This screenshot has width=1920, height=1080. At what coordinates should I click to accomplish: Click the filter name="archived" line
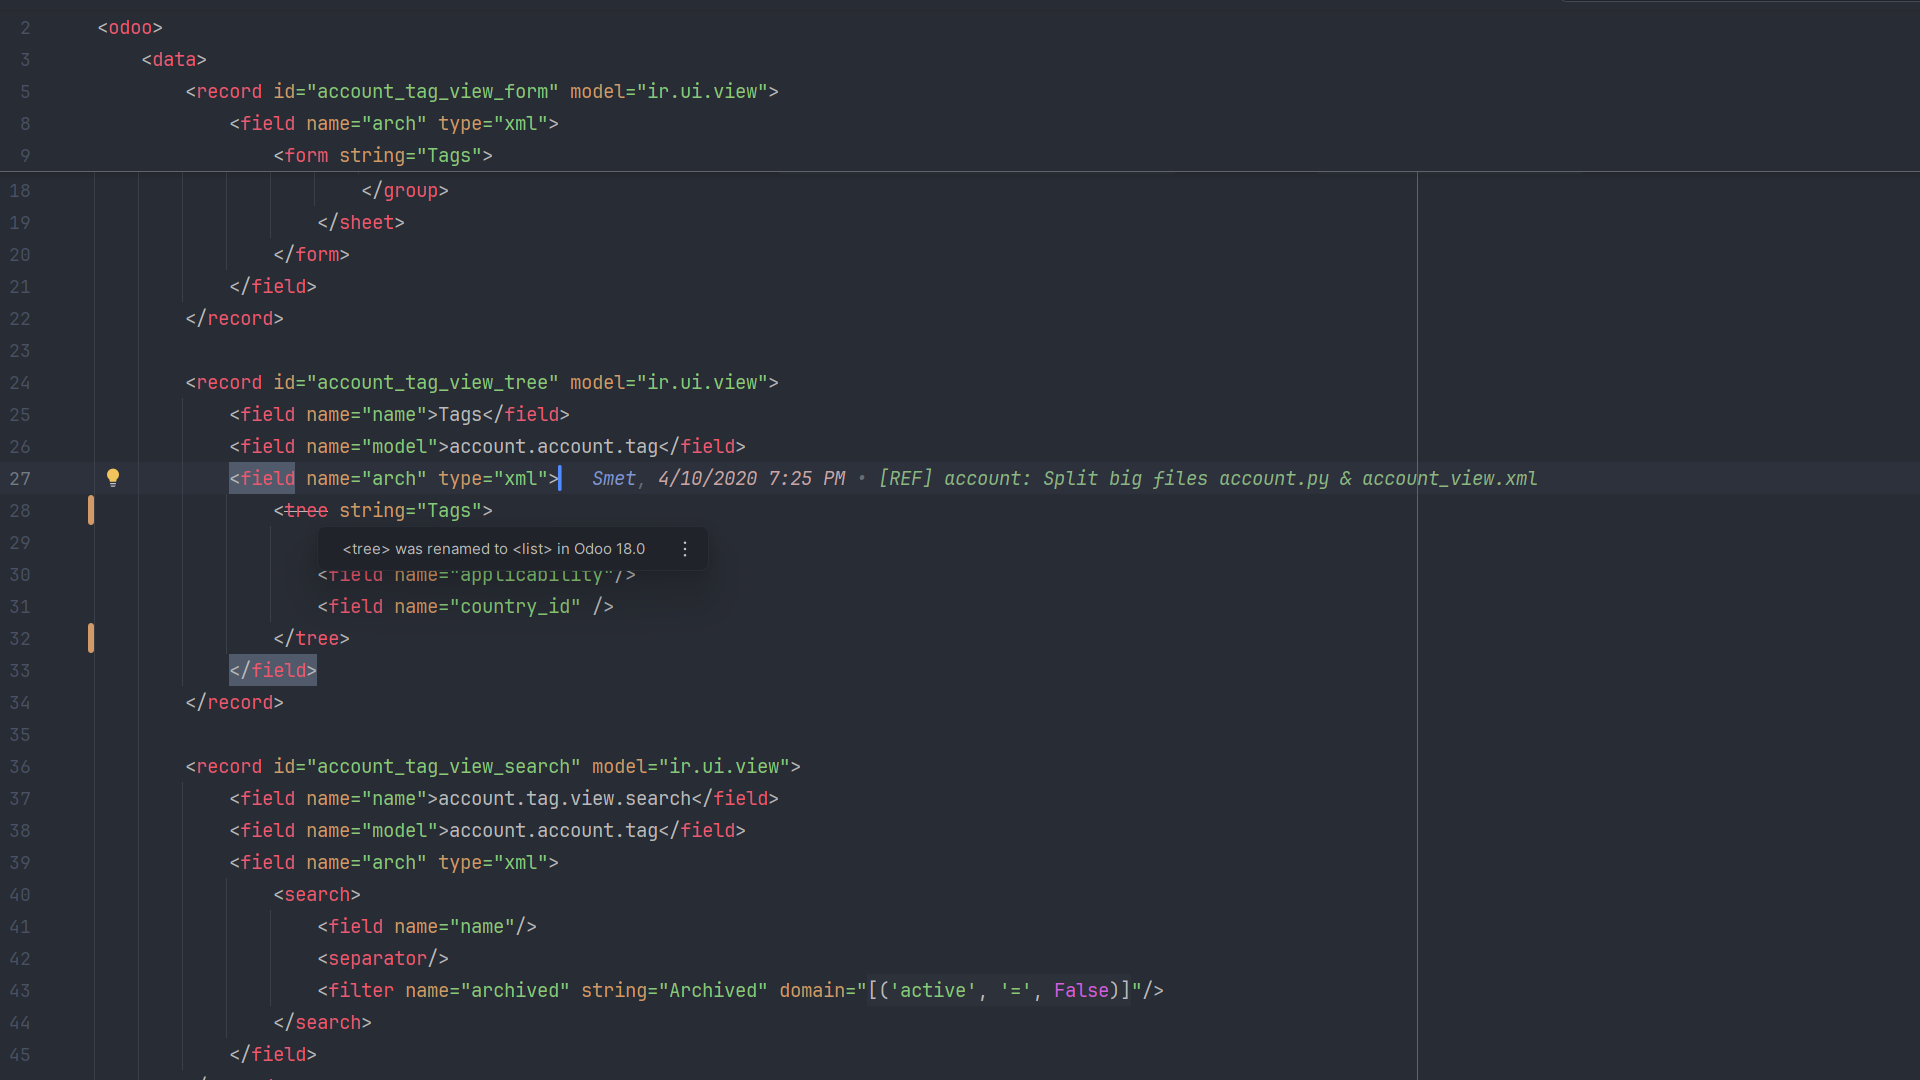[741, 991]
